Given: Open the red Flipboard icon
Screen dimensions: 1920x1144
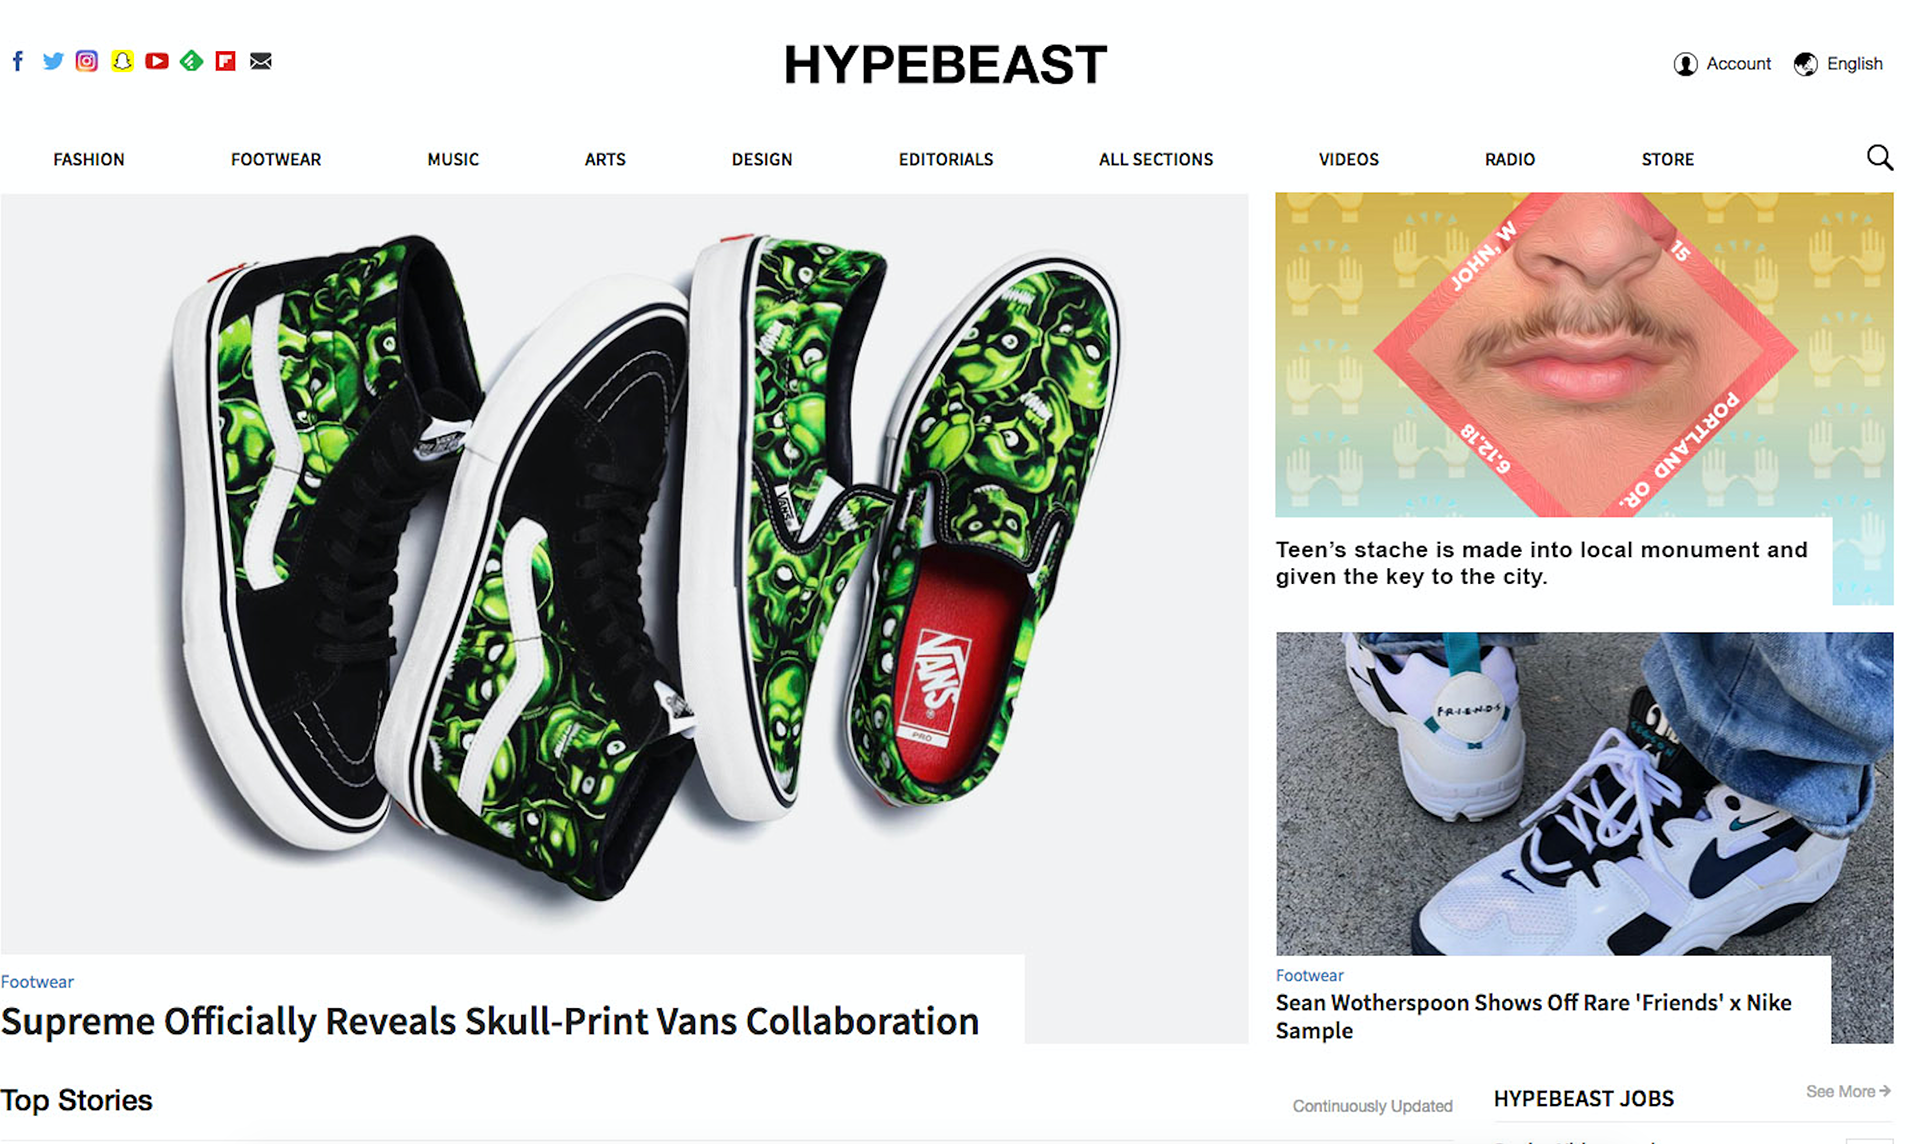Looking at the screenshot, I should click(226, 61).
